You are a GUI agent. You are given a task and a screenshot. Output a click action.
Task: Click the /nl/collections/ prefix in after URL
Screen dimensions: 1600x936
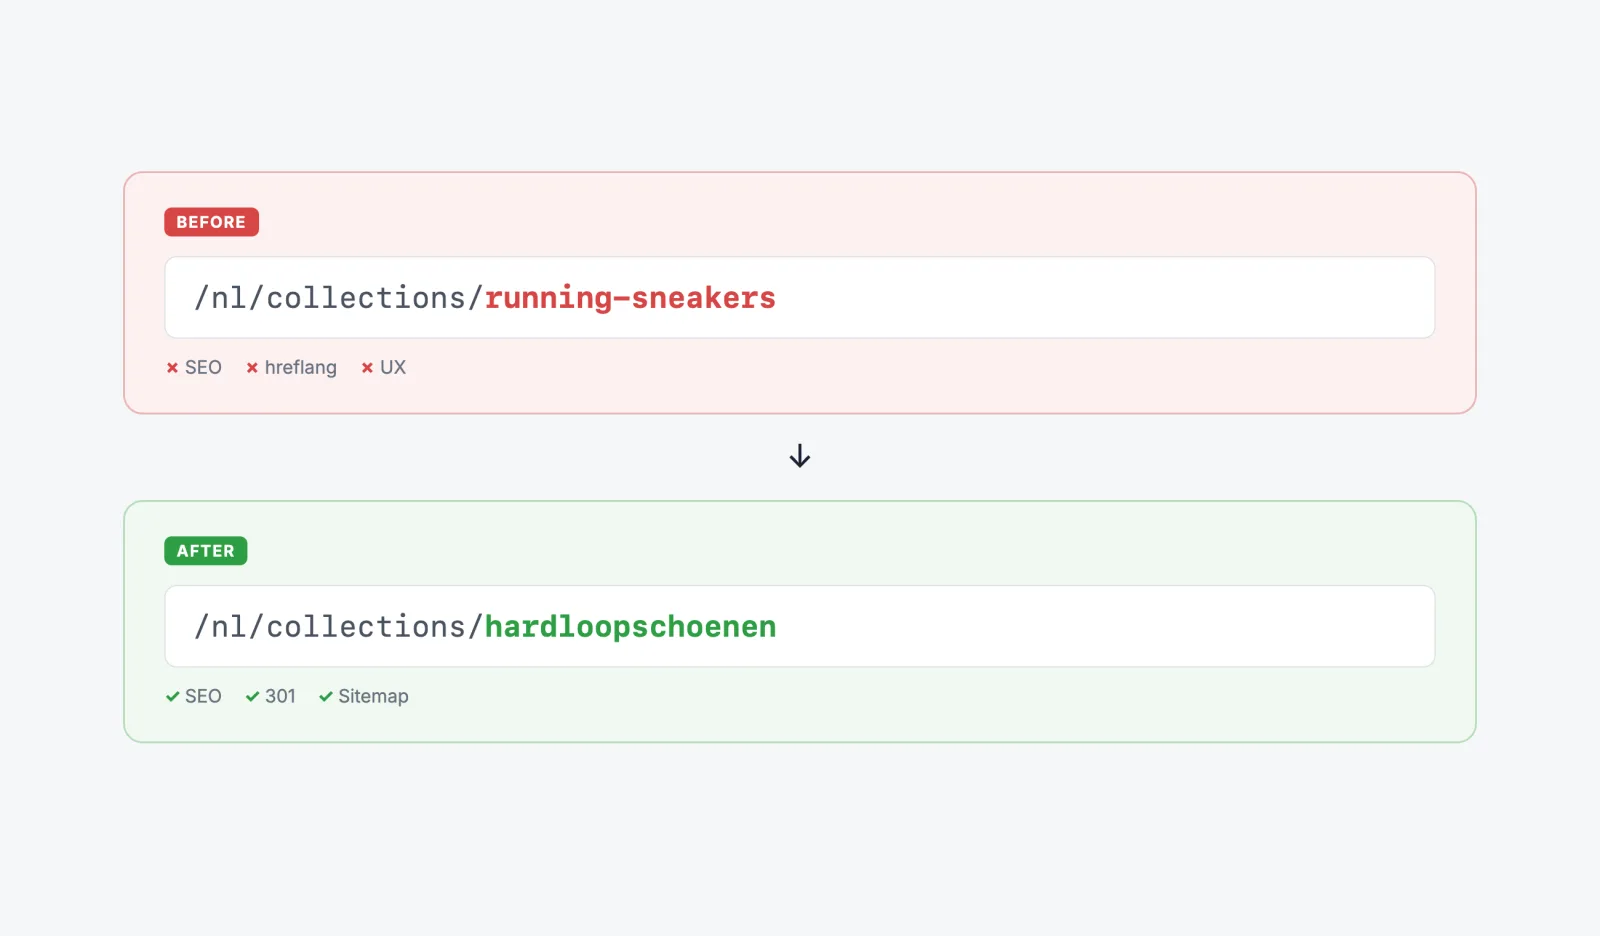tap(339, 627)
